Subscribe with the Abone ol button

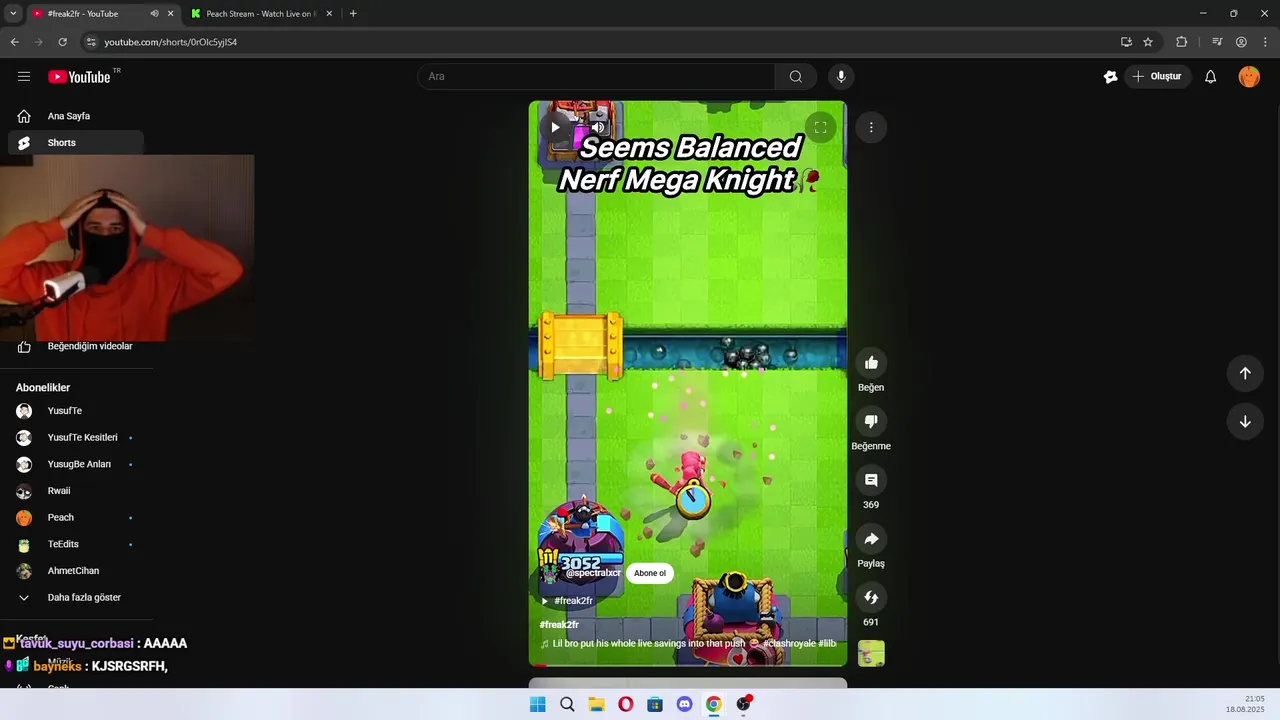pyautogui.click(x=650, y=573)
